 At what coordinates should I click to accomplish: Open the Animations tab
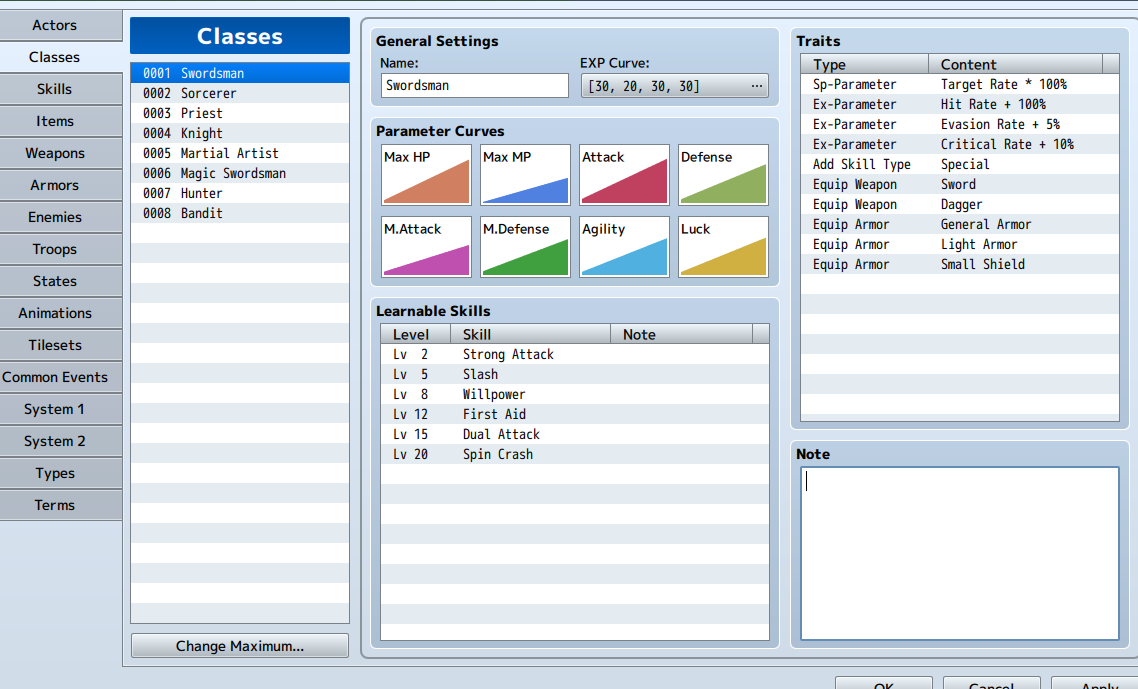(x=61, y=313)
